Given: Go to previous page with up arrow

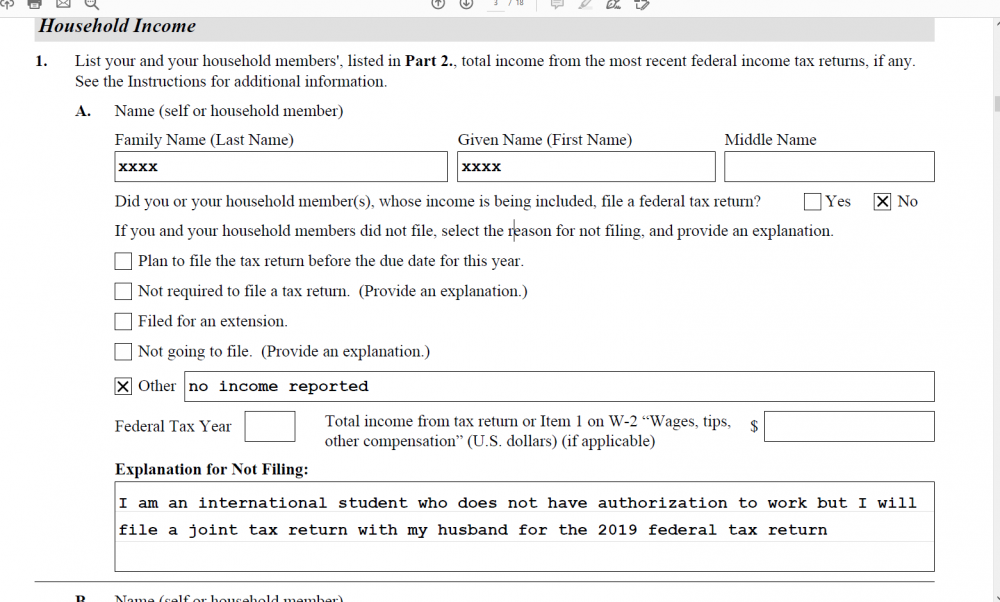Looking at the screenshot, I should [438, 4].
